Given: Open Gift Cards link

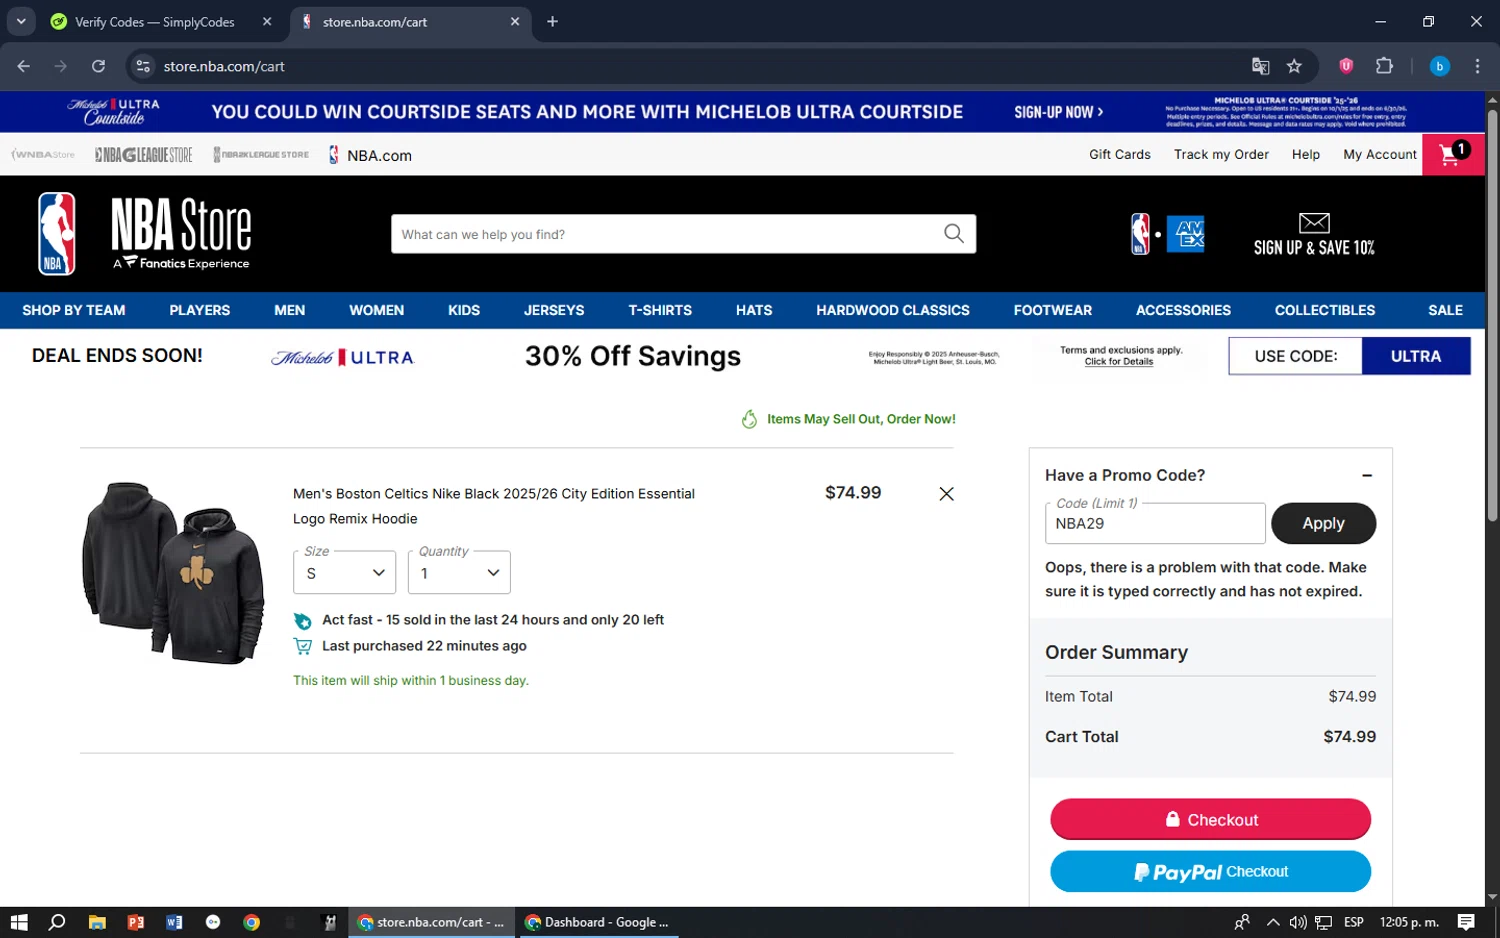Looking at the screenshot, I should (1120, 154).
